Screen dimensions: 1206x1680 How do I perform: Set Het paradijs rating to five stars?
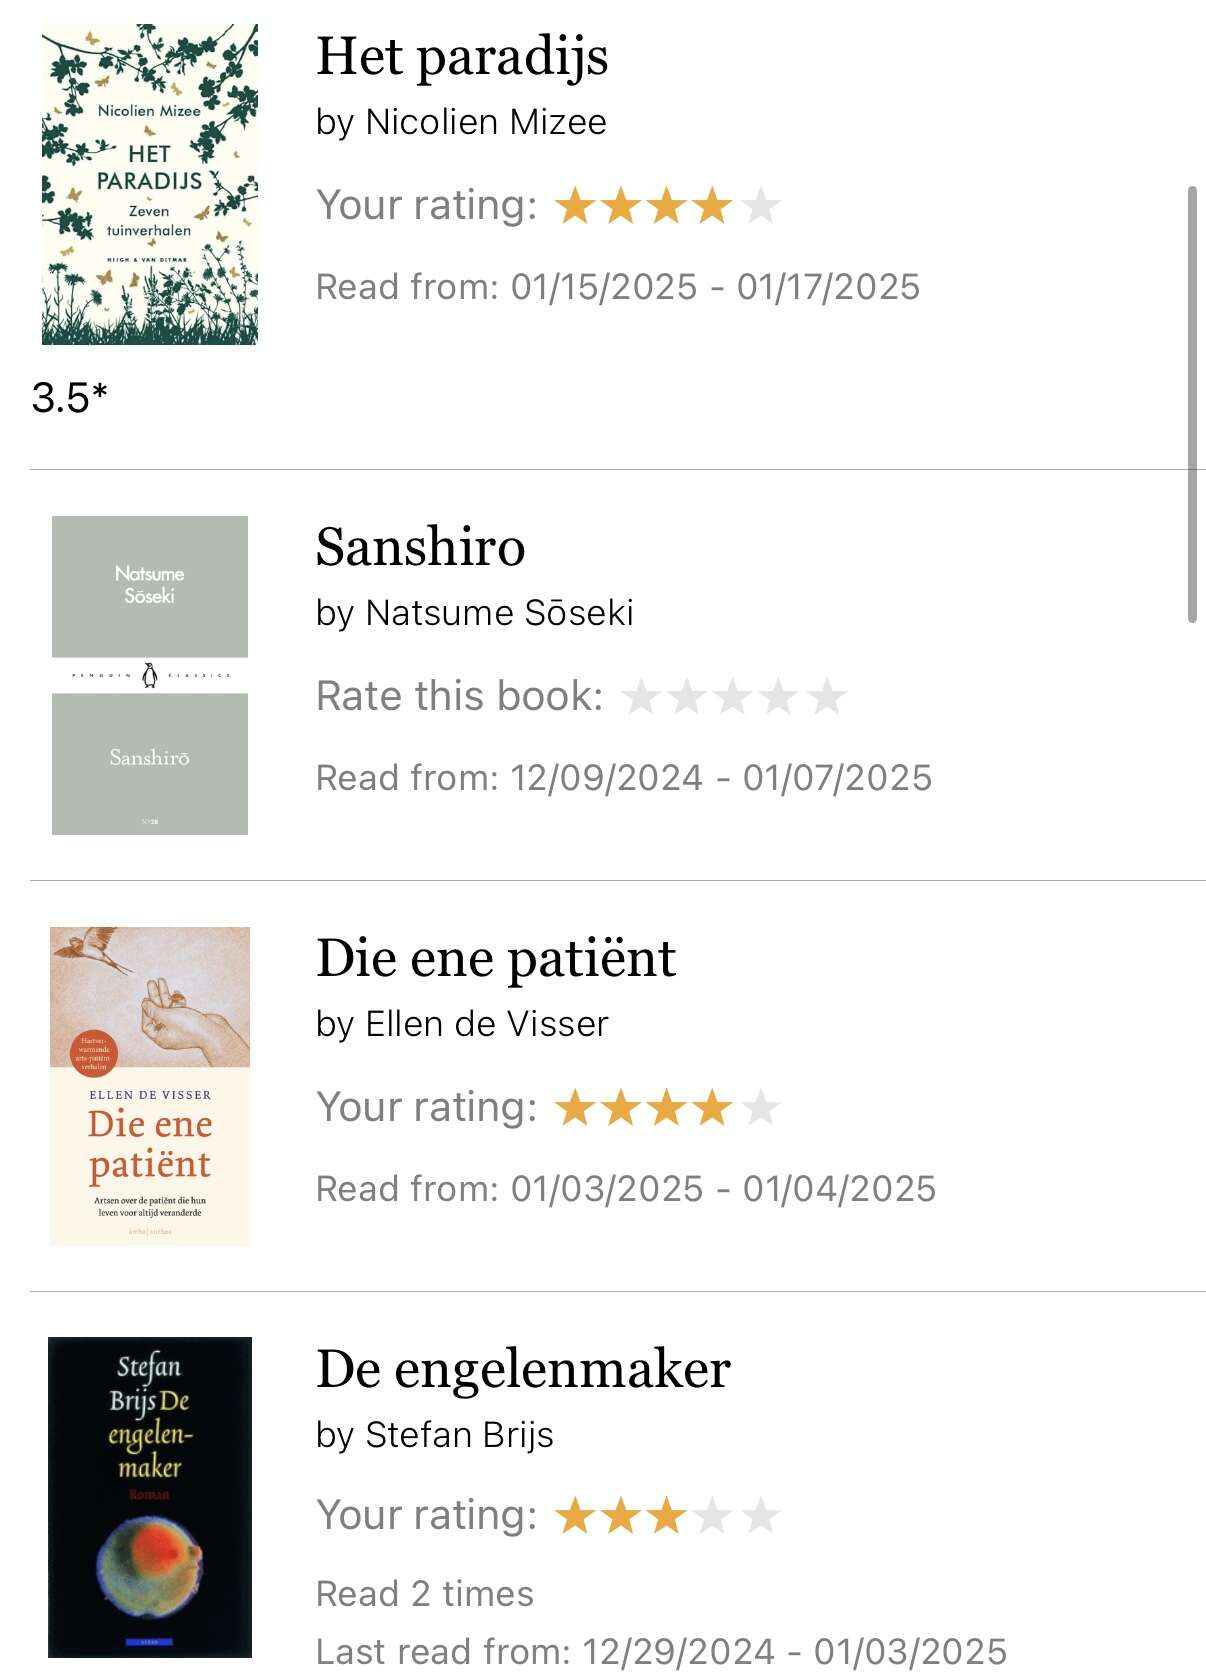point(760,206)
